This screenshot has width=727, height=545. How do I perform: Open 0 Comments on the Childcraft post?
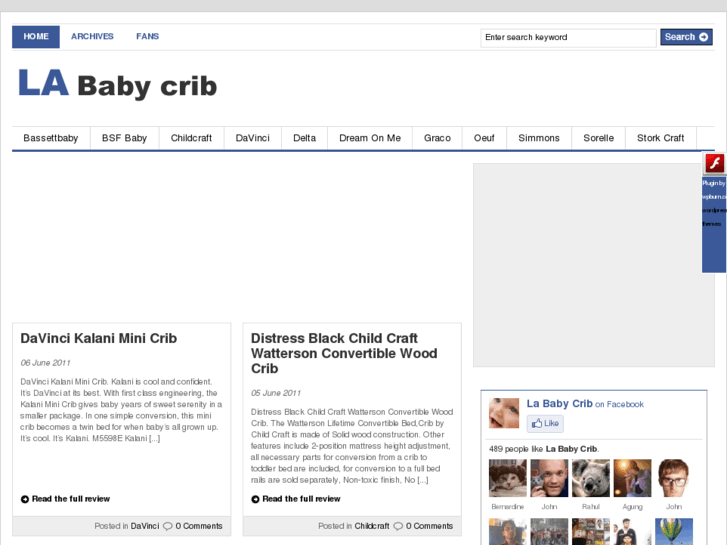click(429, 526)
